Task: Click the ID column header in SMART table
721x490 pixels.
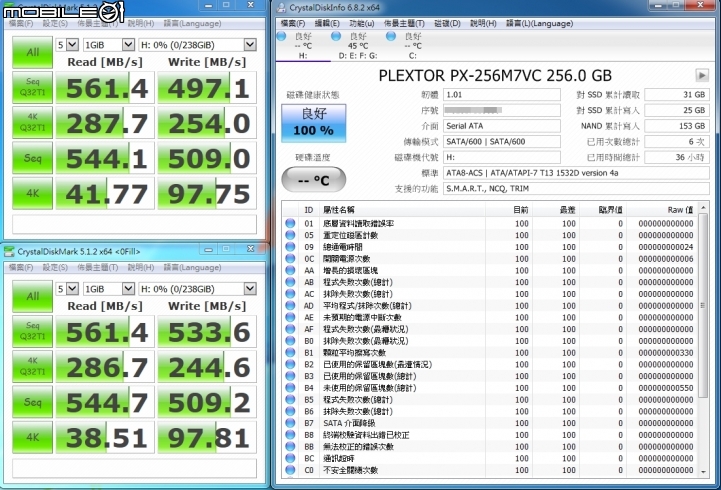Action: (309, 210)
